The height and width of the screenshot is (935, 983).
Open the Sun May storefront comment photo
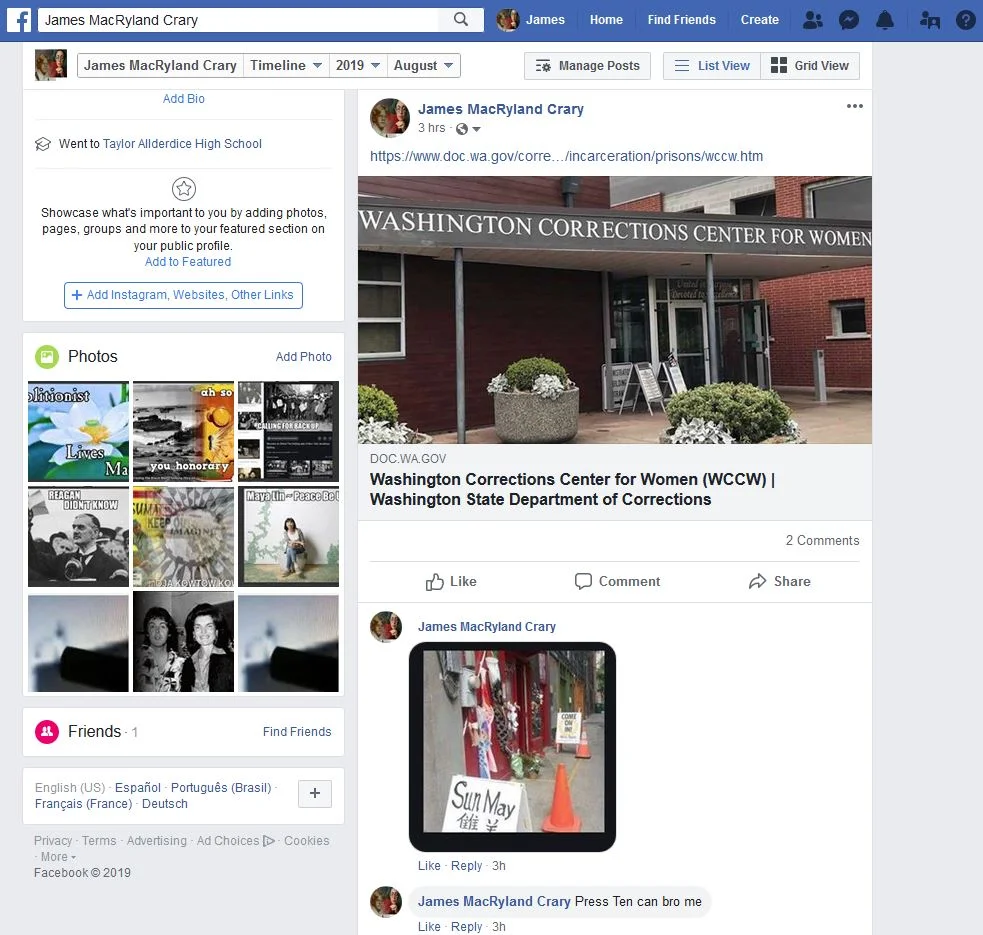click(x=512, y=747)
